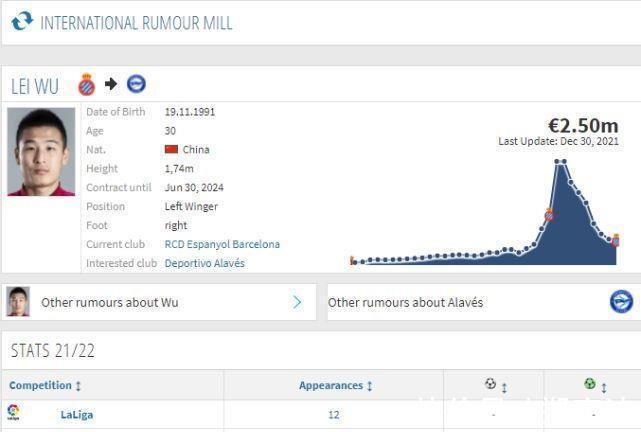Click the China flag icon
This screenshot has height=432, width=641.
tap(171, 149)
